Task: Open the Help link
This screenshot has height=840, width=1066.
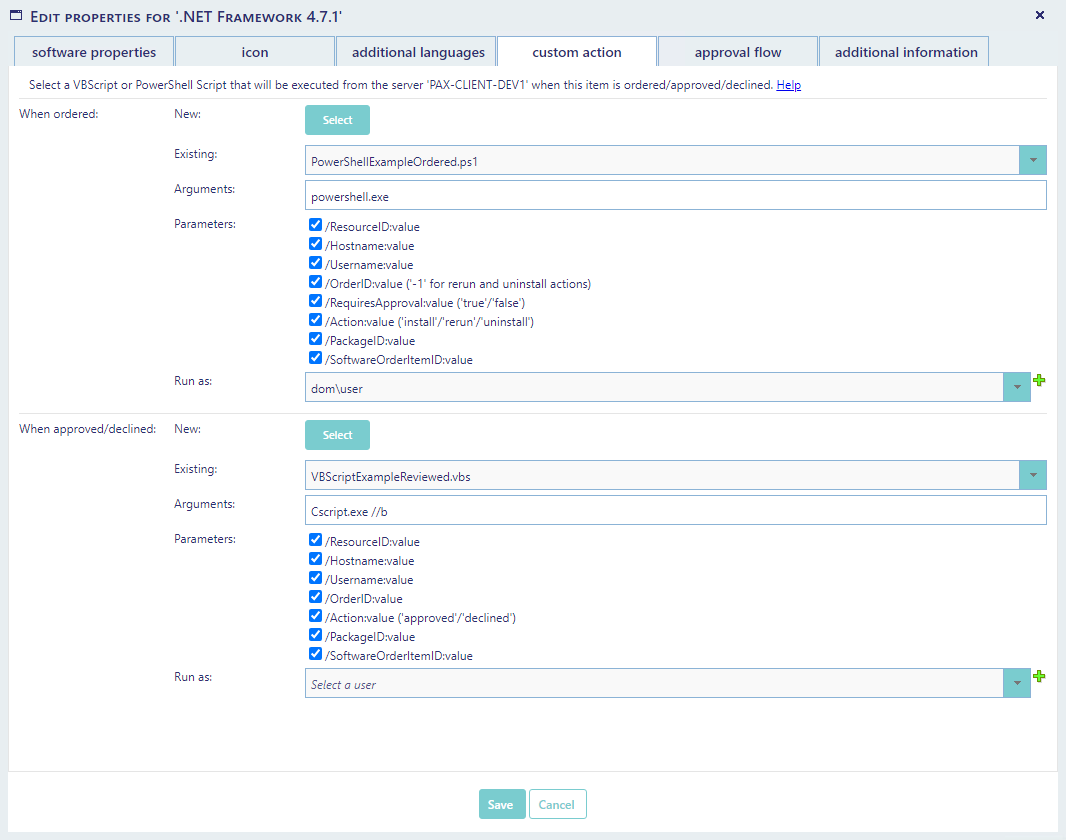Action: coord(789,86)
